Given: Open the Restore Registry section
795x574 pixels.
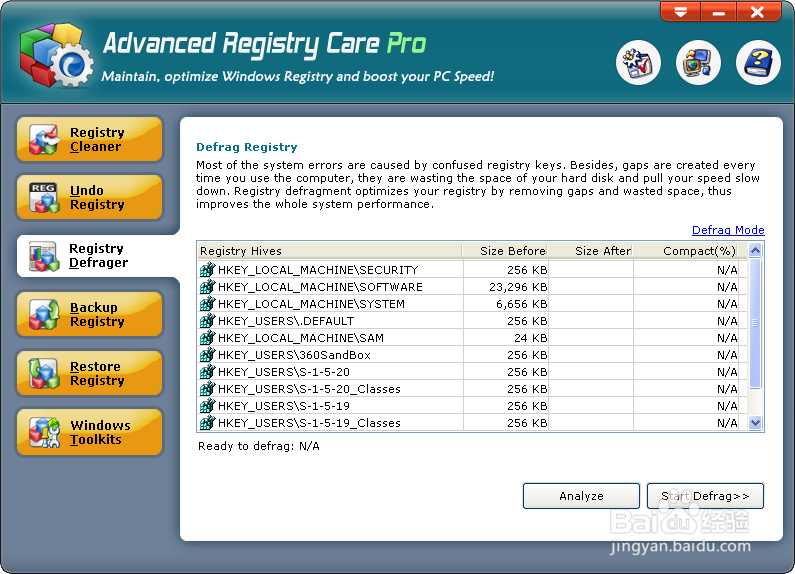Looking at the screenshot, I should pos(90,373).
